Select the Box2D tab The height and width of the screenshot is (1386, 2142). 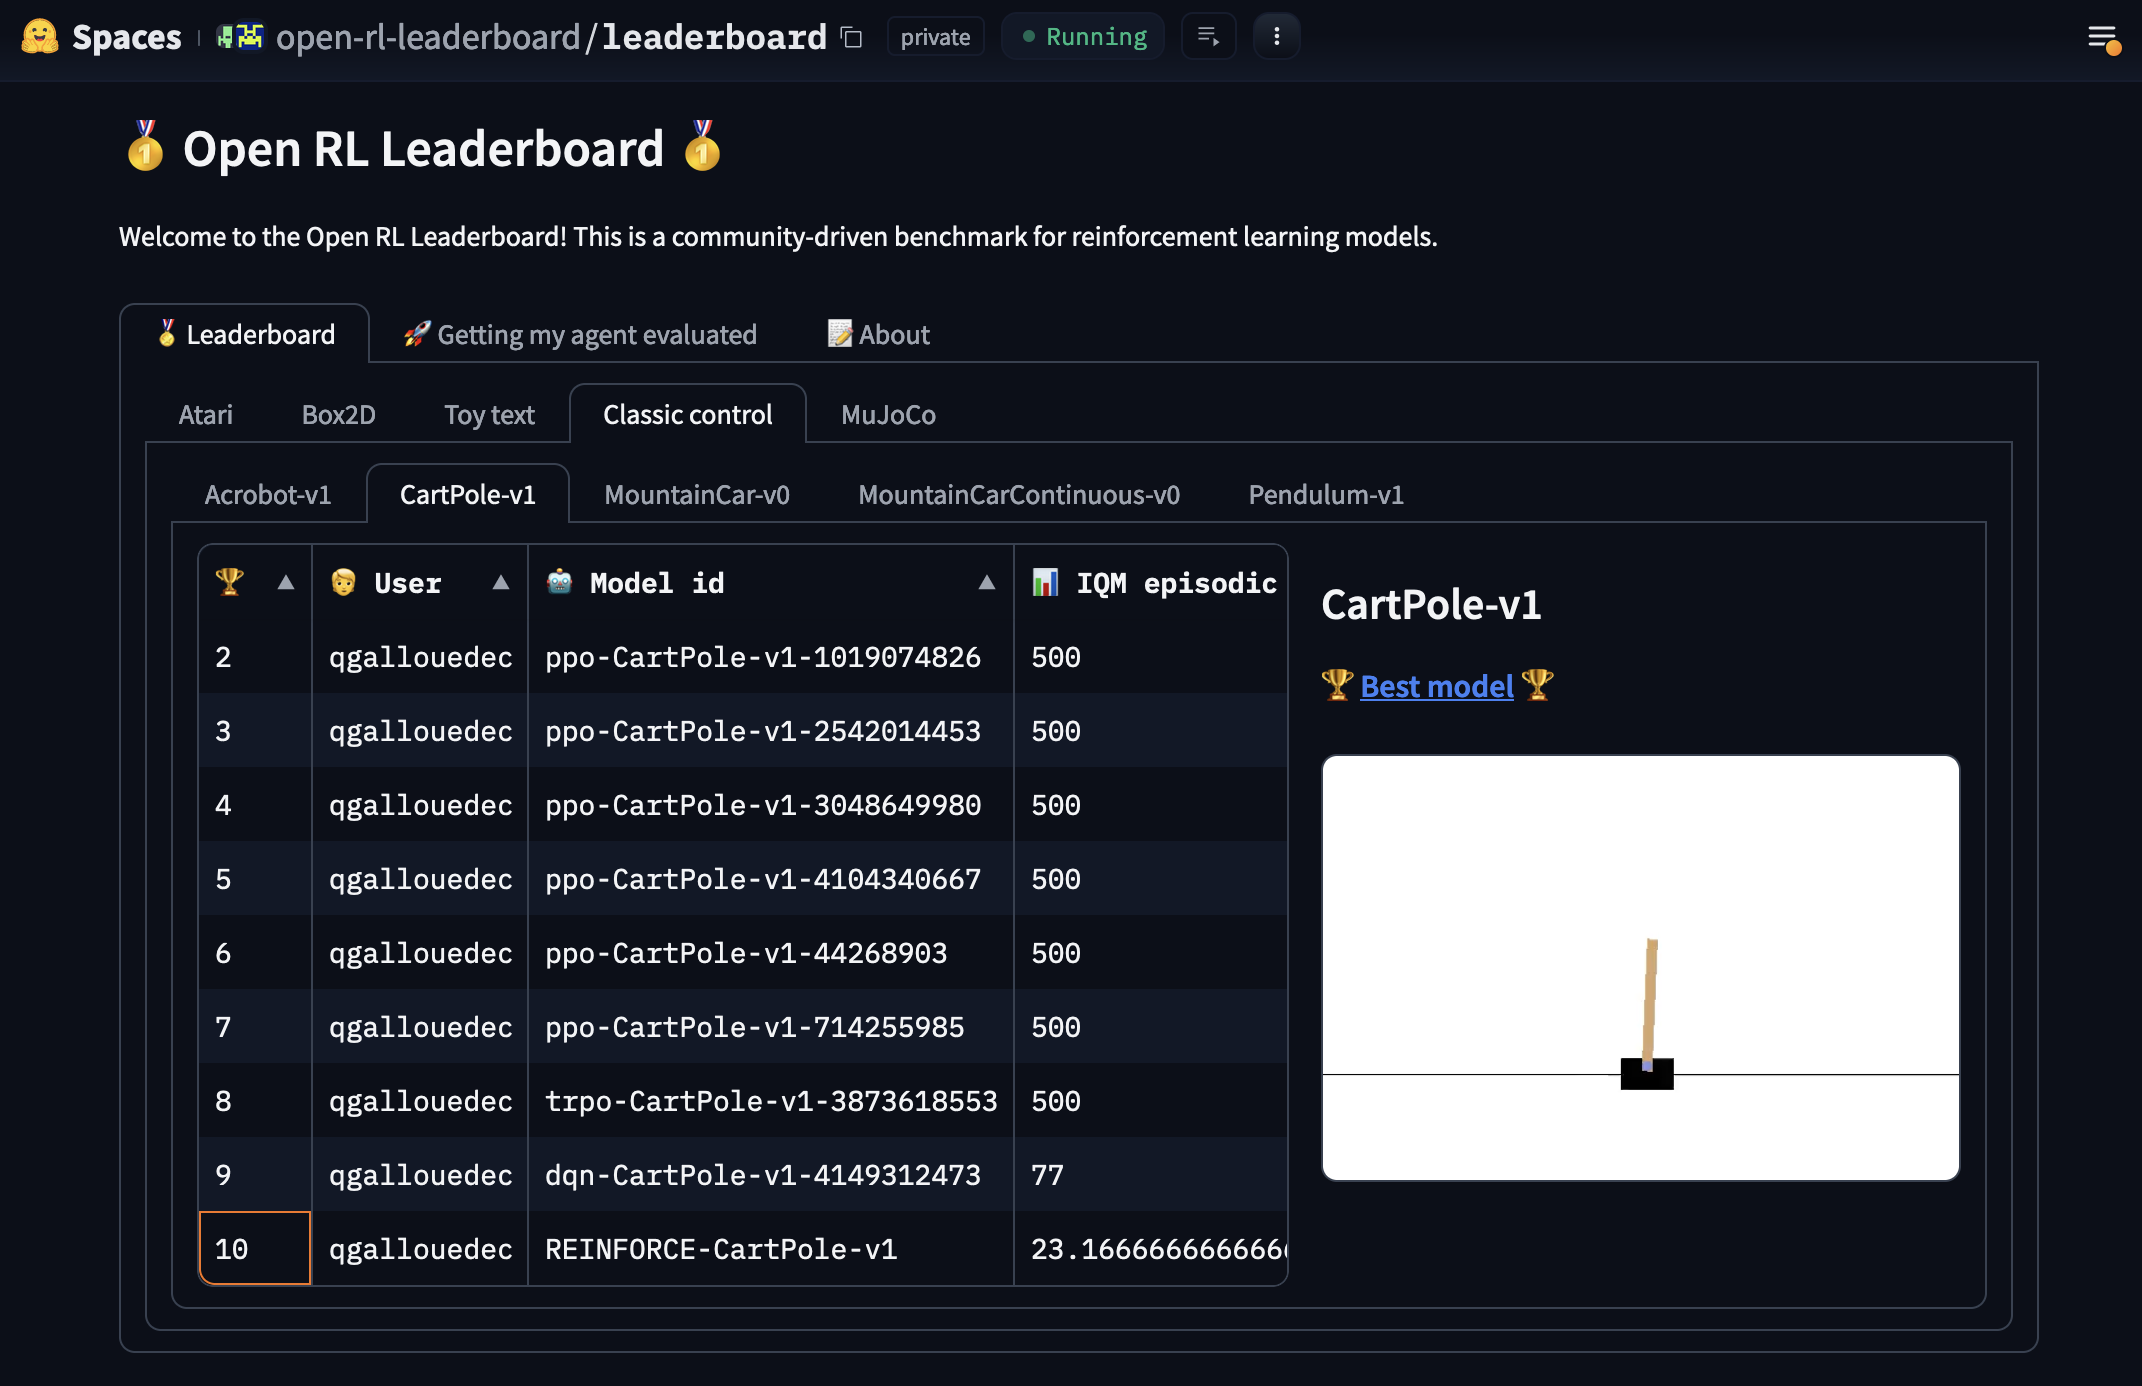[x=339, y=414]
